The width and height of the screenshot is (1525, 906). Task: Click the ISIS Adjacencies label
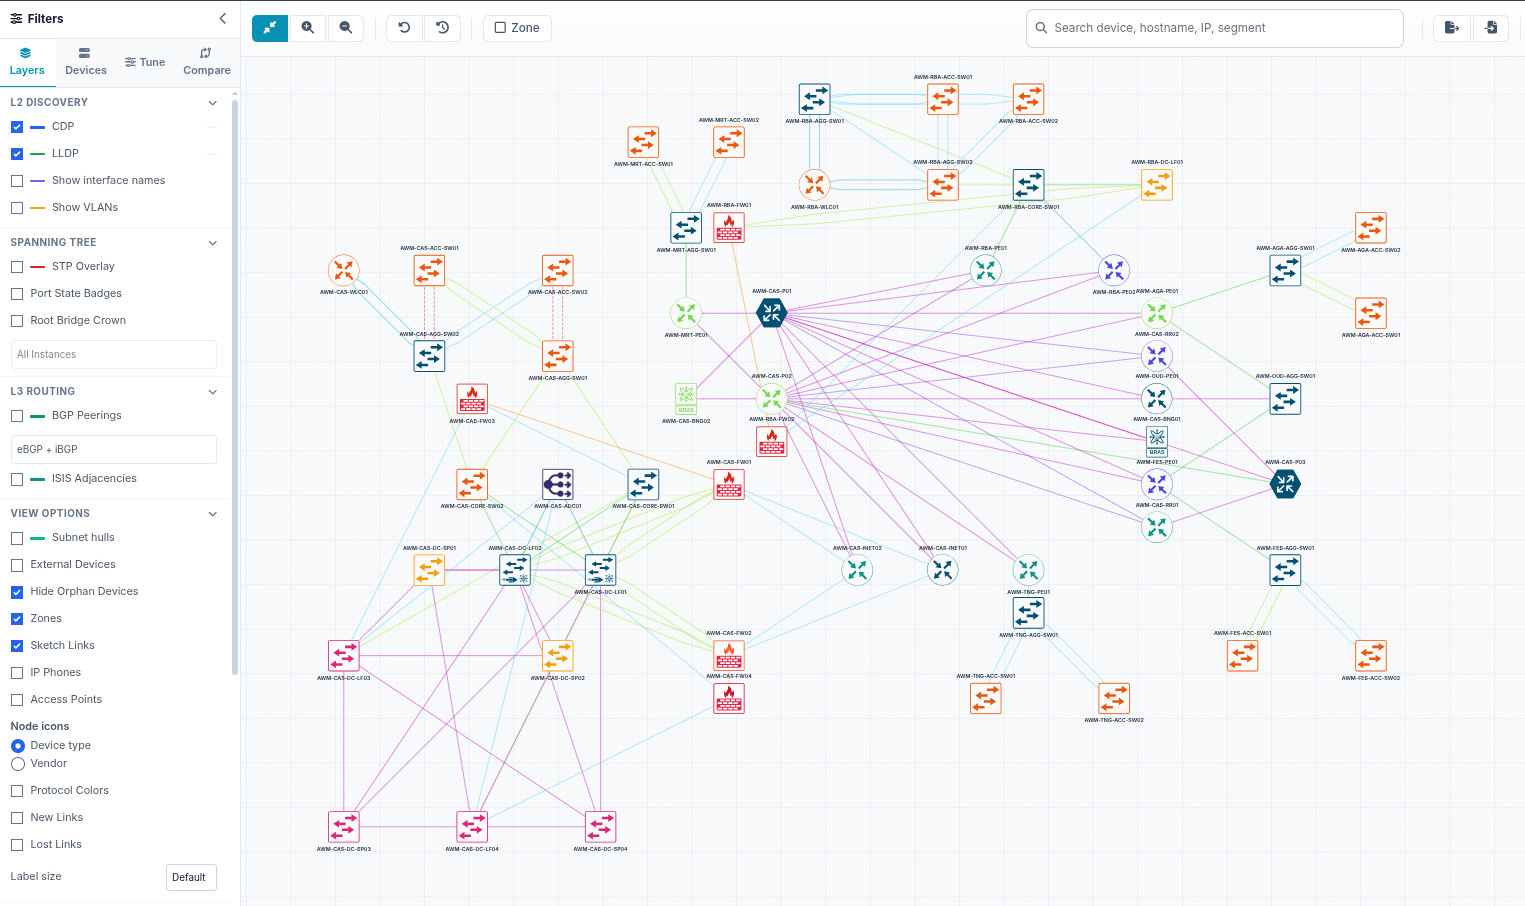[x=94, y=478]
